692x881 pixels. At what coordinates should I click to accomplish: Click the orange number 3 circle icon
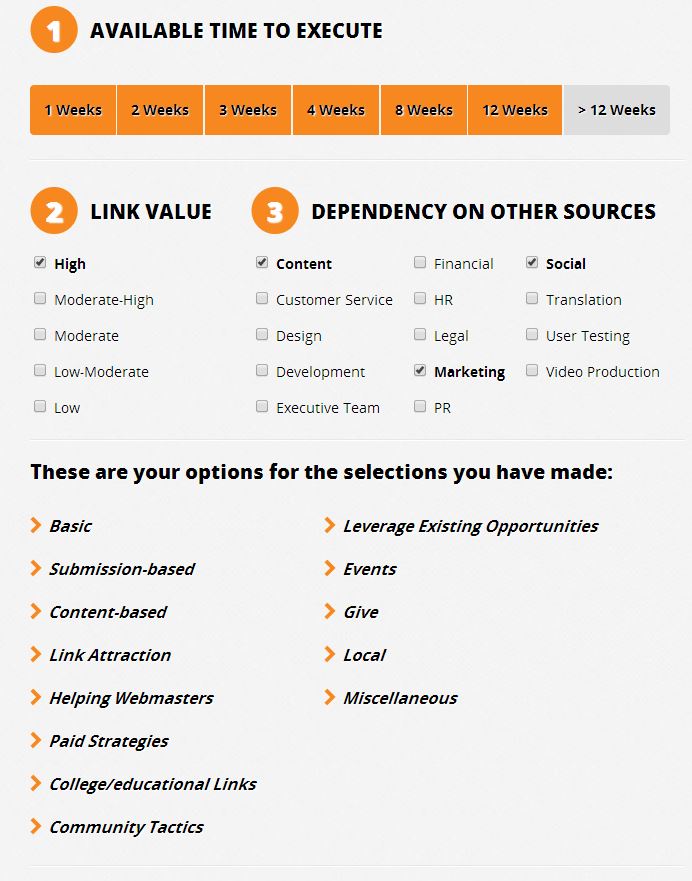pyautogui.click(x=275, y=211)
